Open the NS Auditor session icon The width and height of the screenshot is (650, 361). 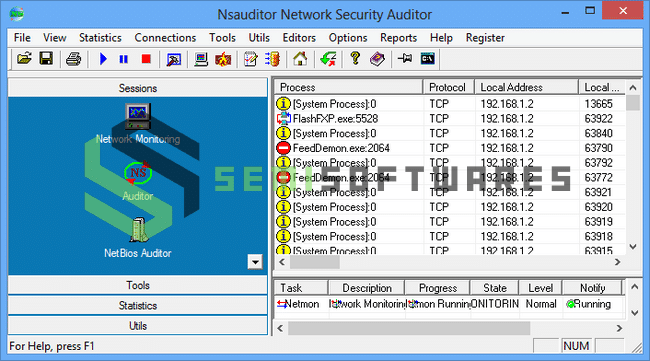coord(138,173)
